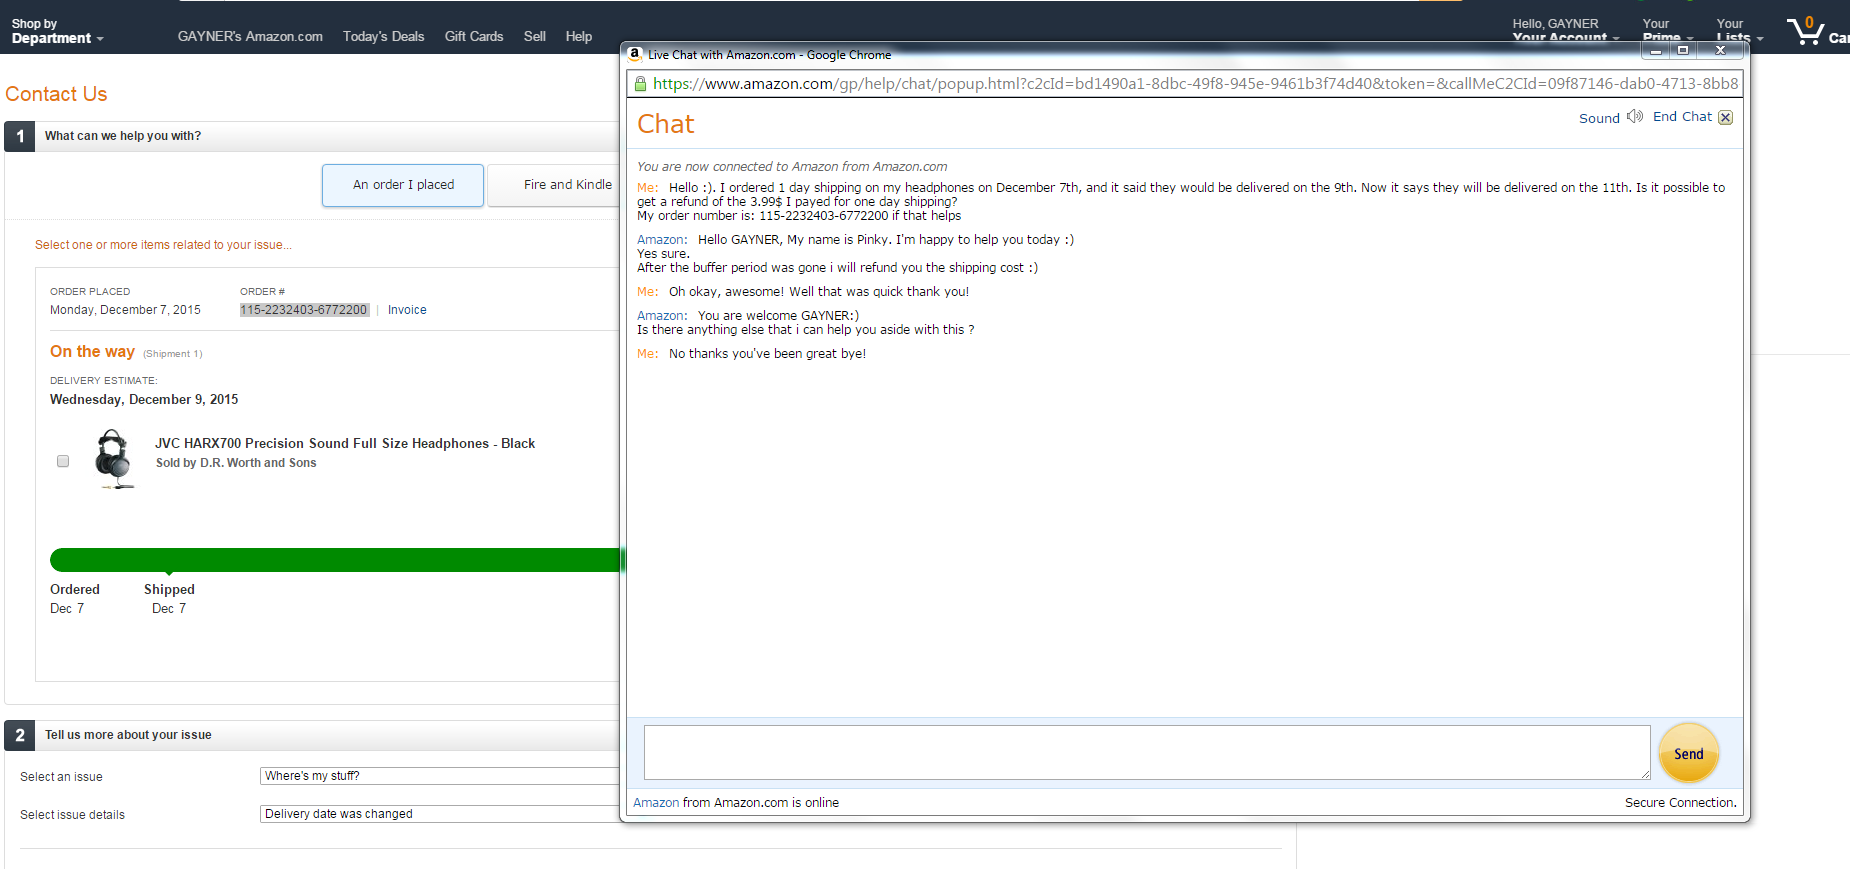This screenshot has width=1850, height=869.
Task: Click the 'Shipped' label under the progress bar
Action: pyautogui.click(x=169, y=590)
